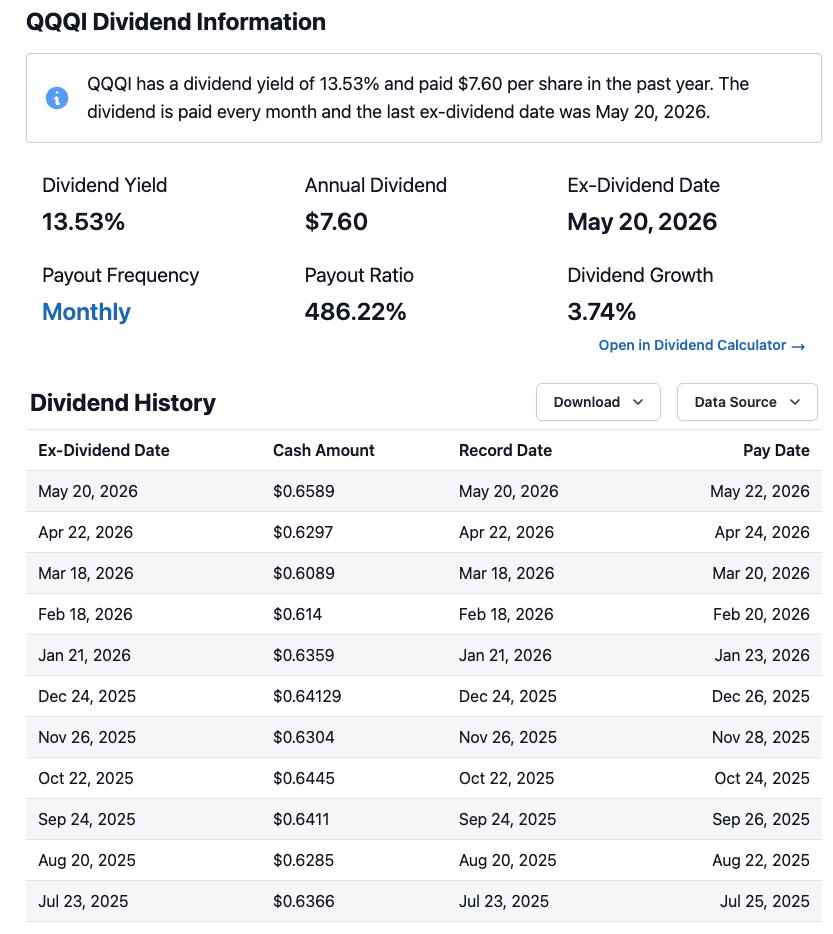Click the 486.22% Payout Ratio value

(x=355, y=312)
